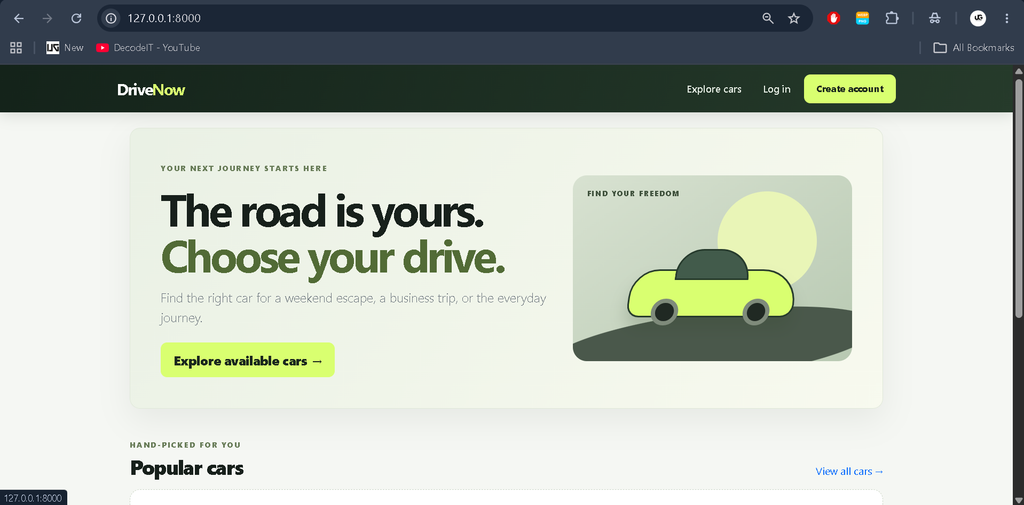The height and width of the screenshot is (505, 1024).
Task: Click the 'The road is yours.' headline
Action: point(322,211)
